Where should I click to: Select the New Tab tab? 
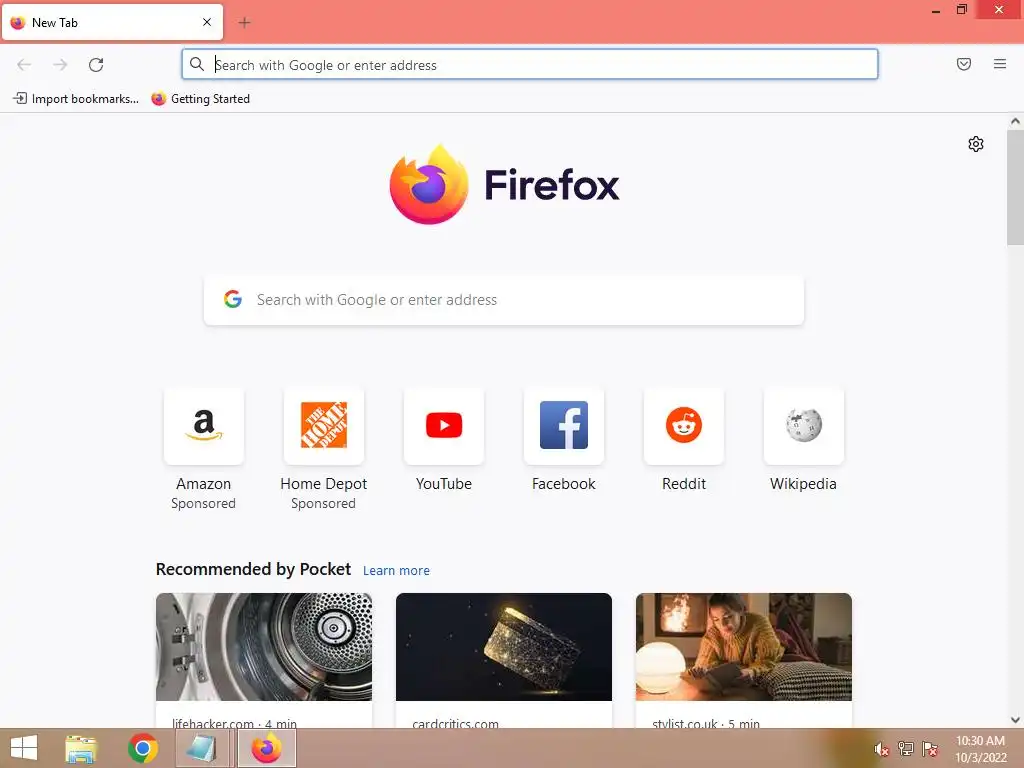pos(112,23)
